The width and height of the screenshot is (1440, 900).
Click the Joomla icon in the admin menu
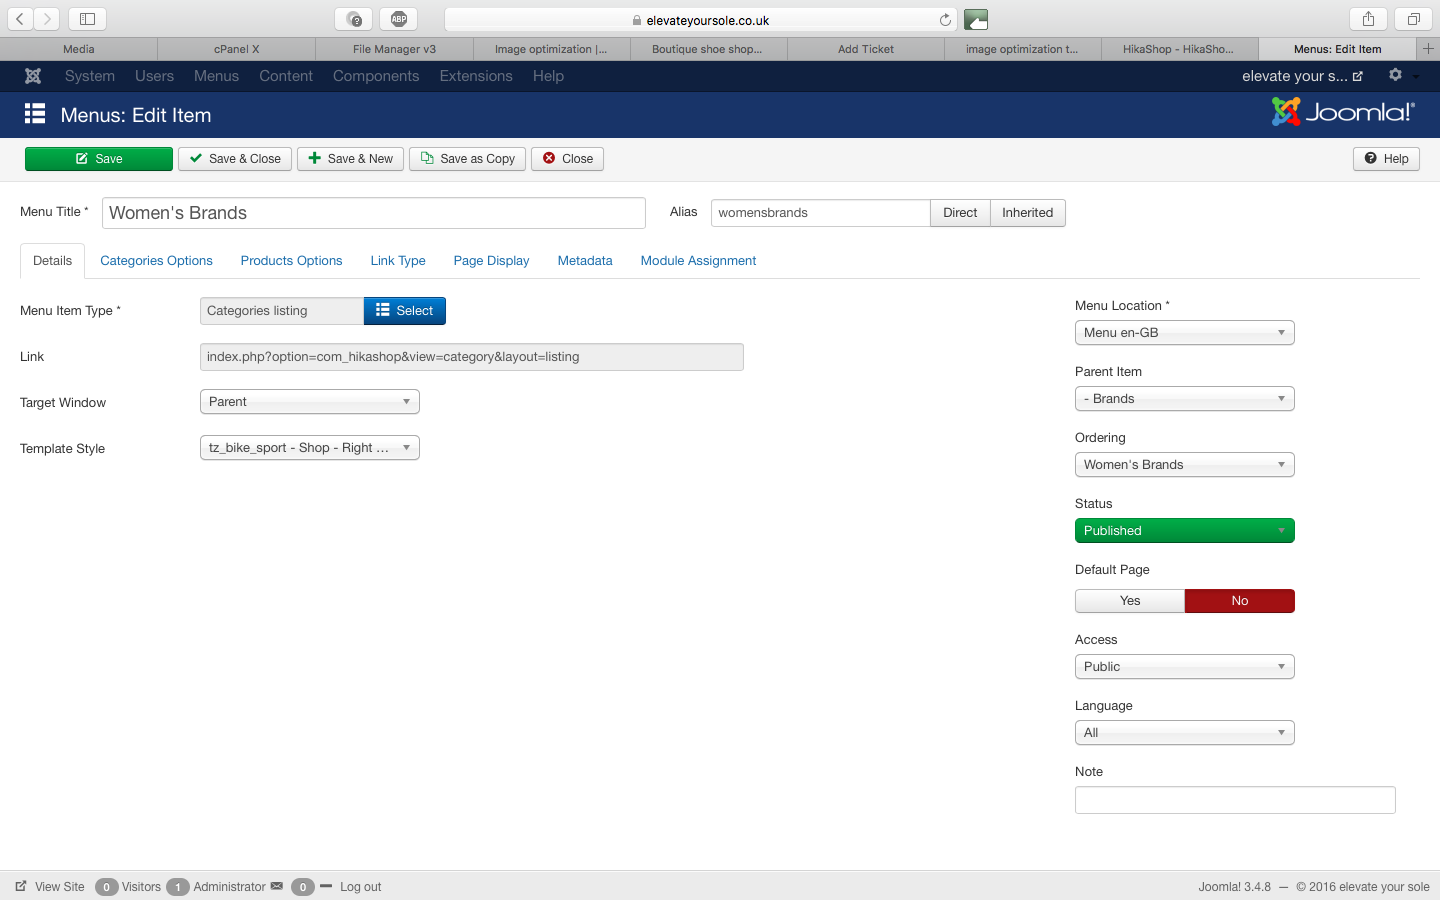[x=33, y=76]
